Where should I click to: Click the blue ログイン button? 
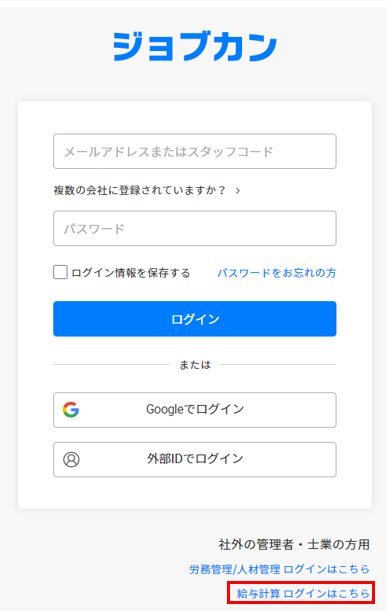(x=195, y=318)
